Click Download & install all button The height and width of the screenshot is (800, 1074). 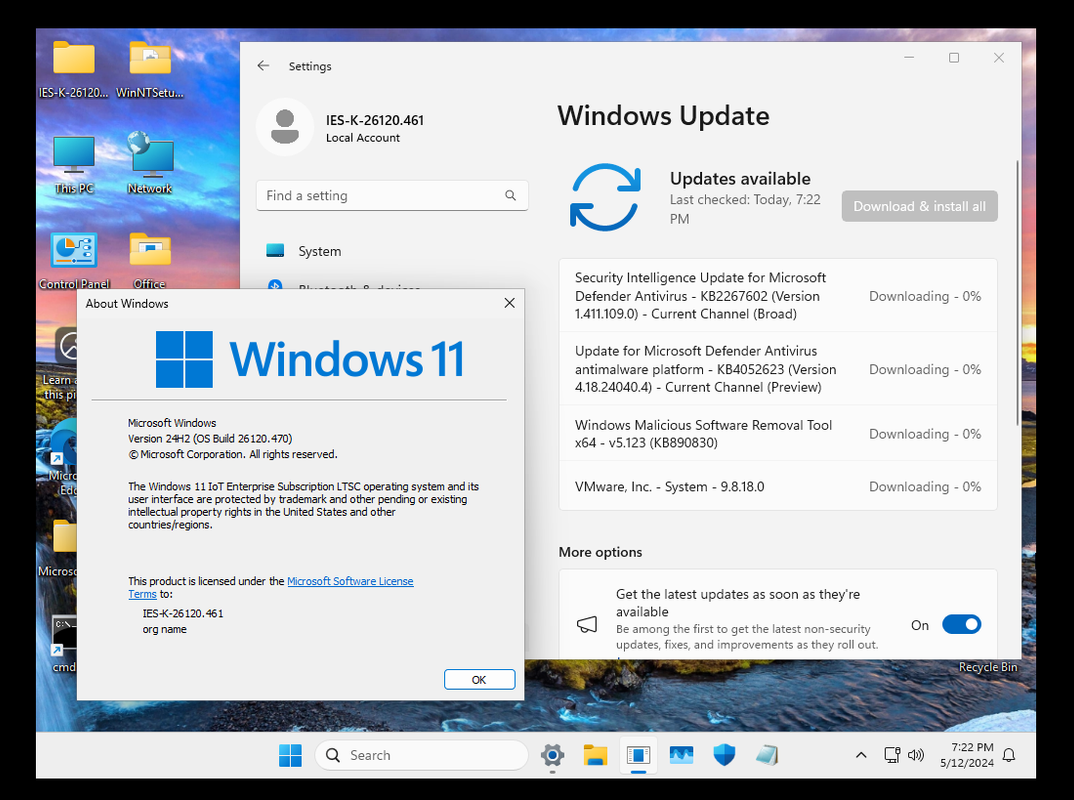[x=919, y=206]
